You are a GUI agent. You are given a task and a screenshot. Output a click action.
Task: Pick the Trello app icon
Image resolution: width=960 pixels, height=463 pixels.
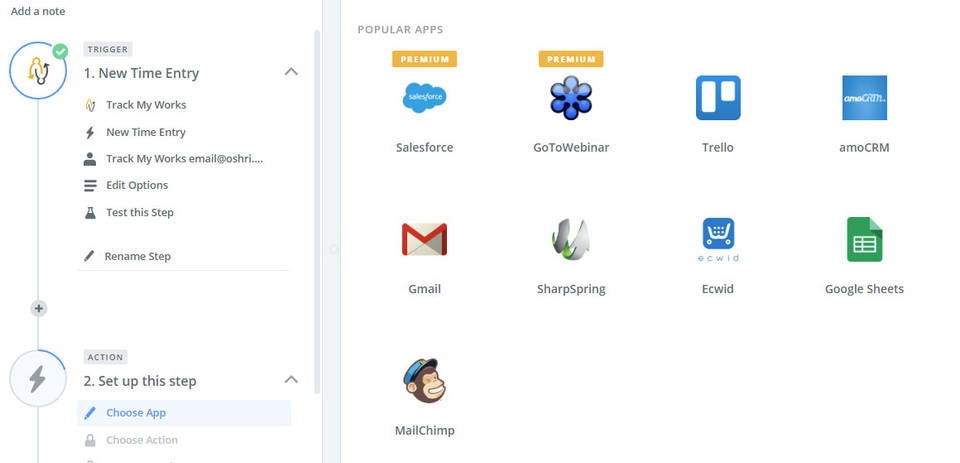pyautogui.click(x=717, y=98)
